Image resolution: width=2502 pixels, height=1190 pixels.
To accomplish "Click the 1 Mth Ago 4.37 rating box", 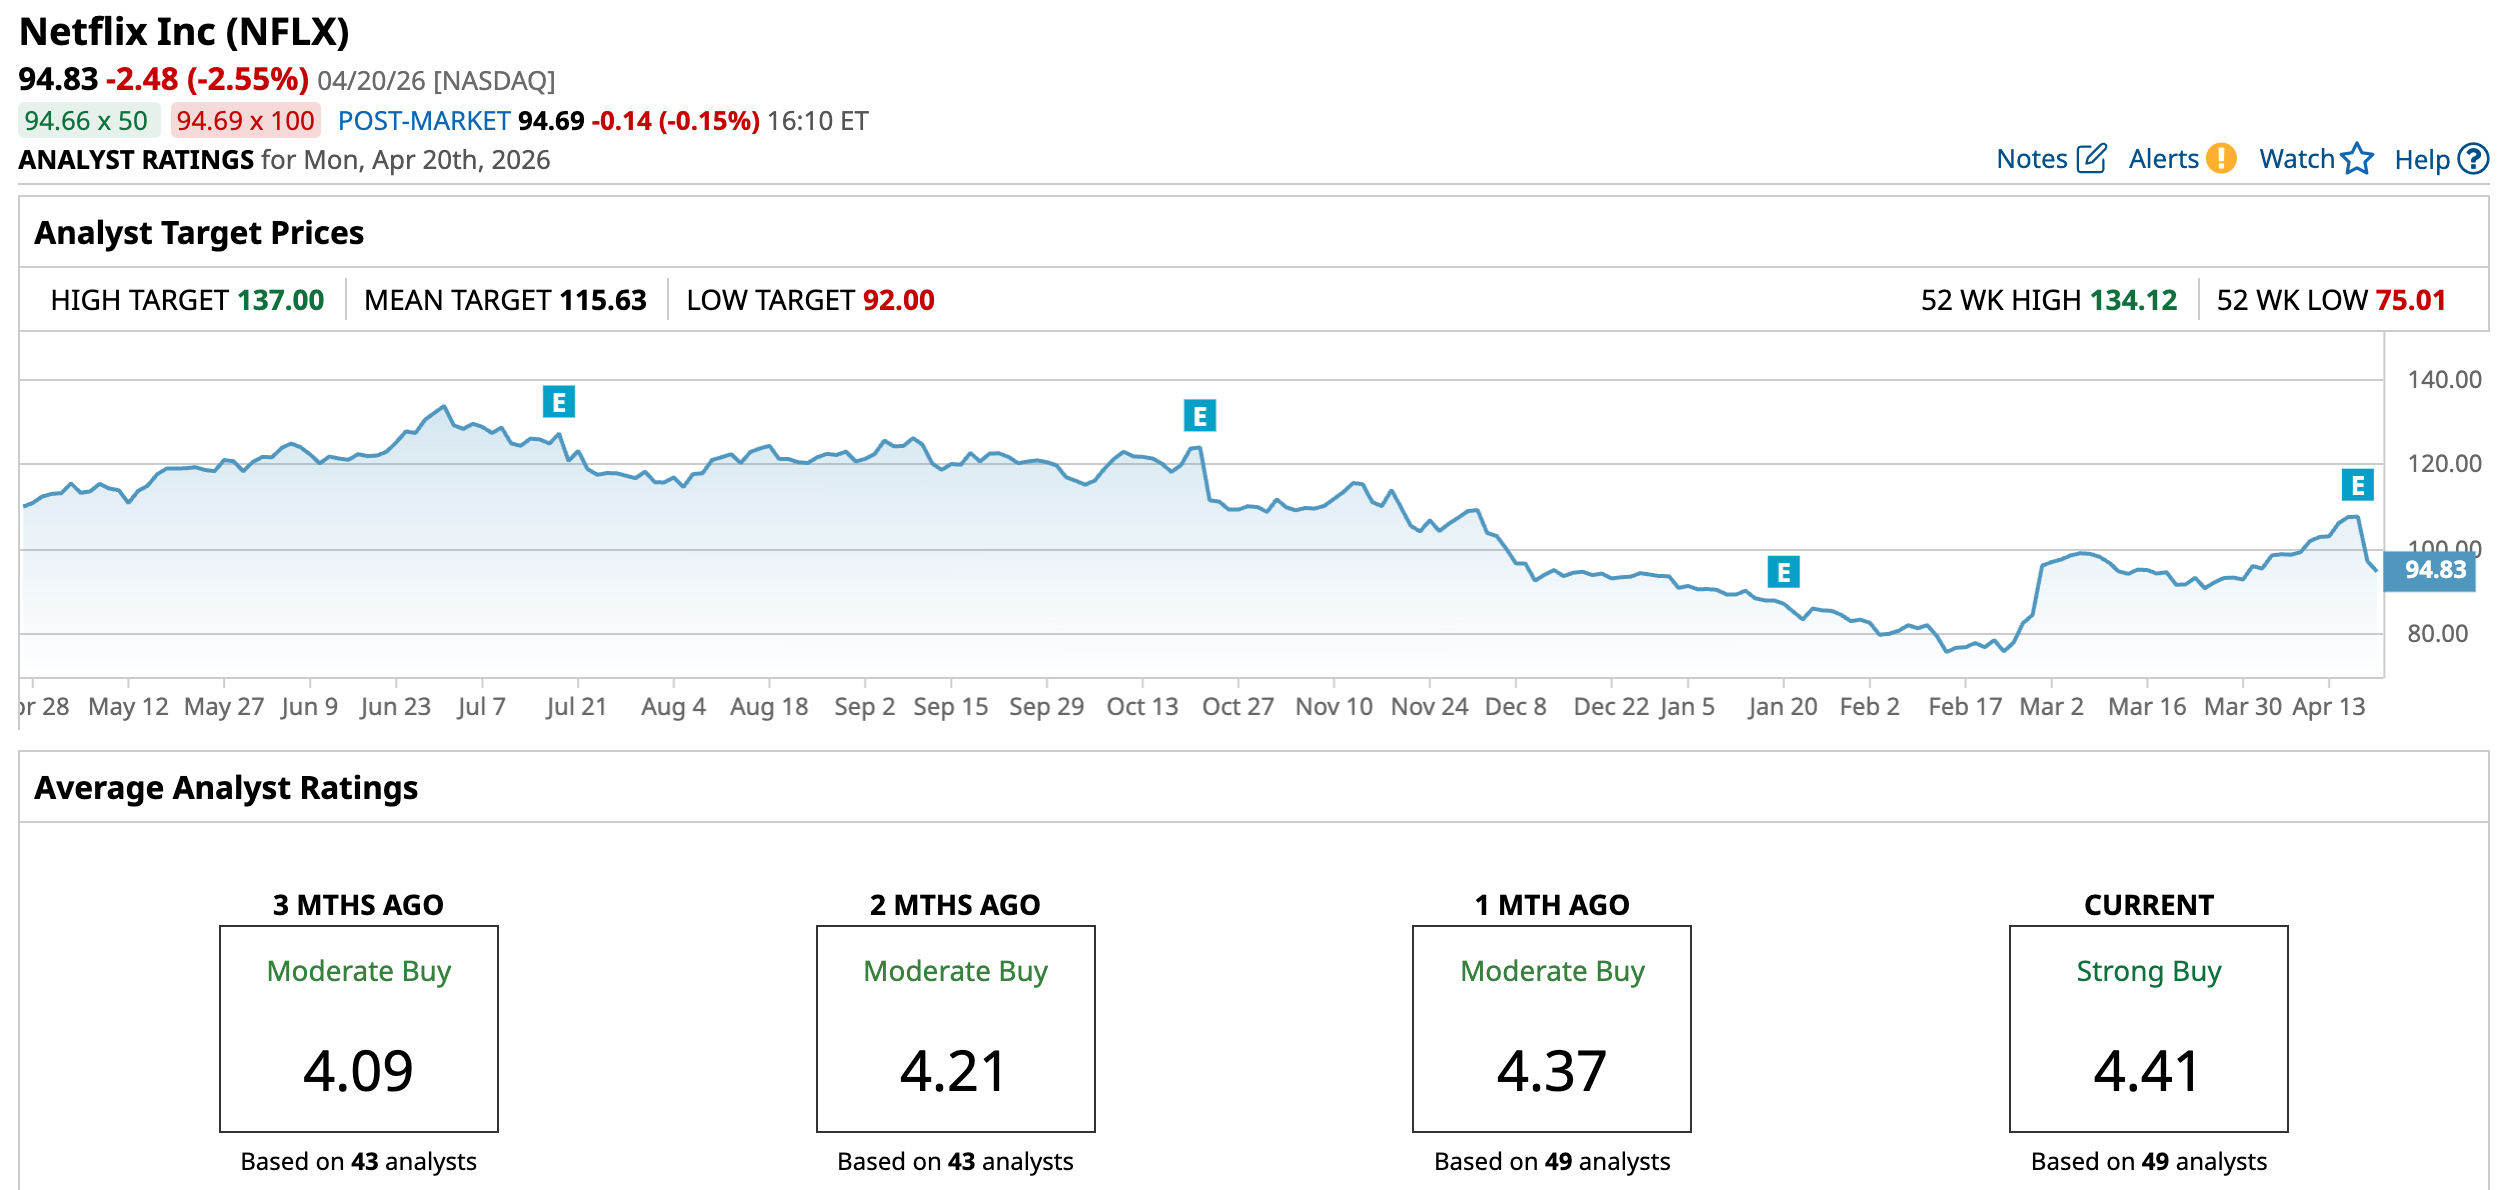I will [x=1551, y=1028].
